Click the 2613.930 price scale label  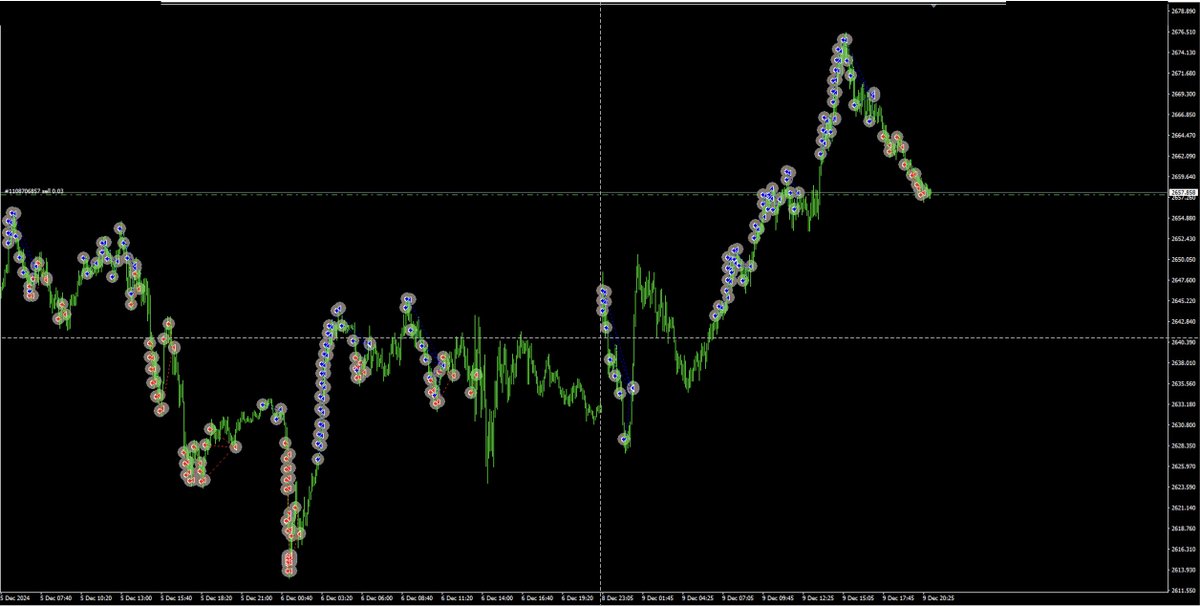(x=1183, y=569)
